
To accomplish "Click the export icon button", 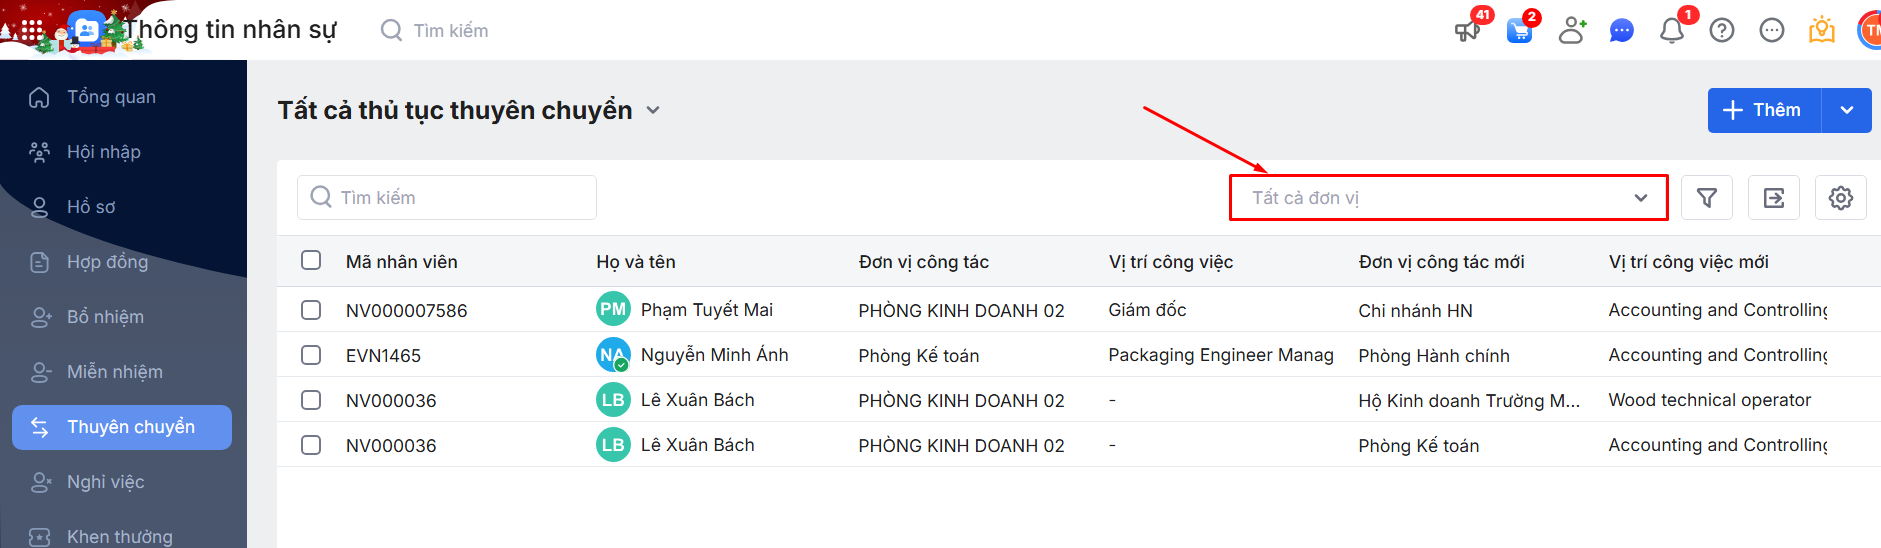I will tap(1774, 198).
